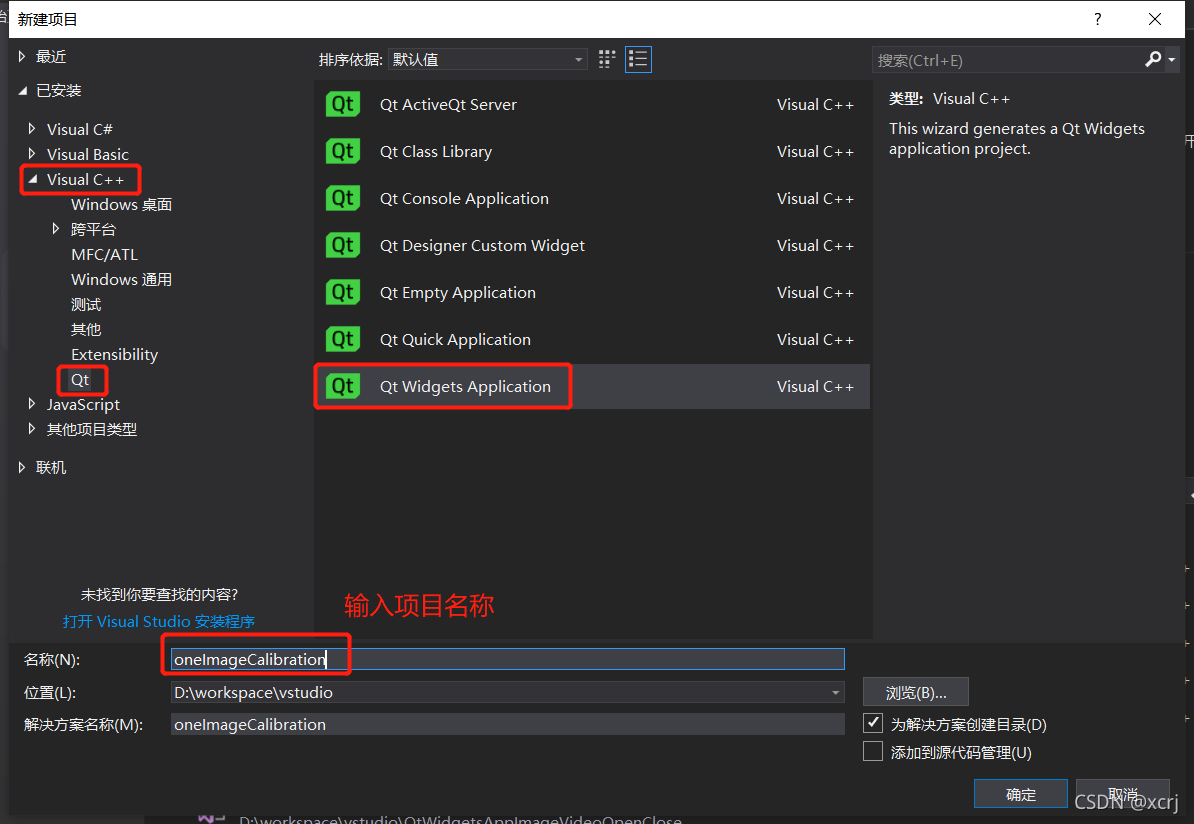Select Qt Empty Application template
This screenshot has height=824, width=1194.
[592, 292]
